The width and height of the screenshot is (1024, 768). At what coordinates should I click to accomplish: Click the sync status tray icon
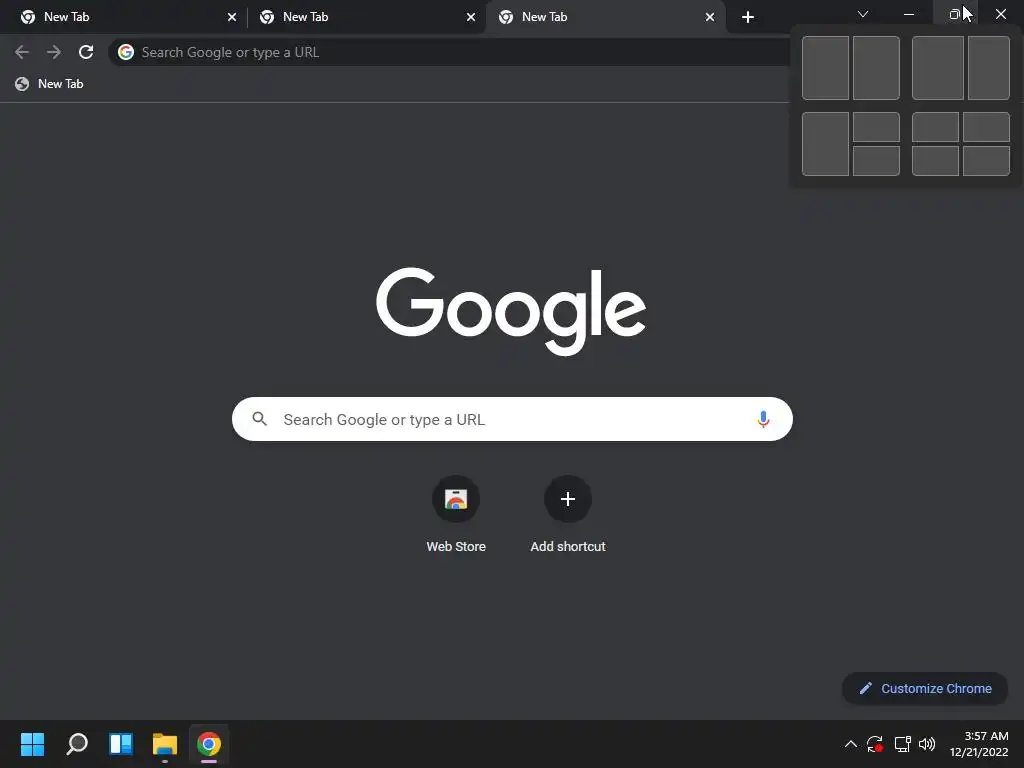(x=875, y=744)
